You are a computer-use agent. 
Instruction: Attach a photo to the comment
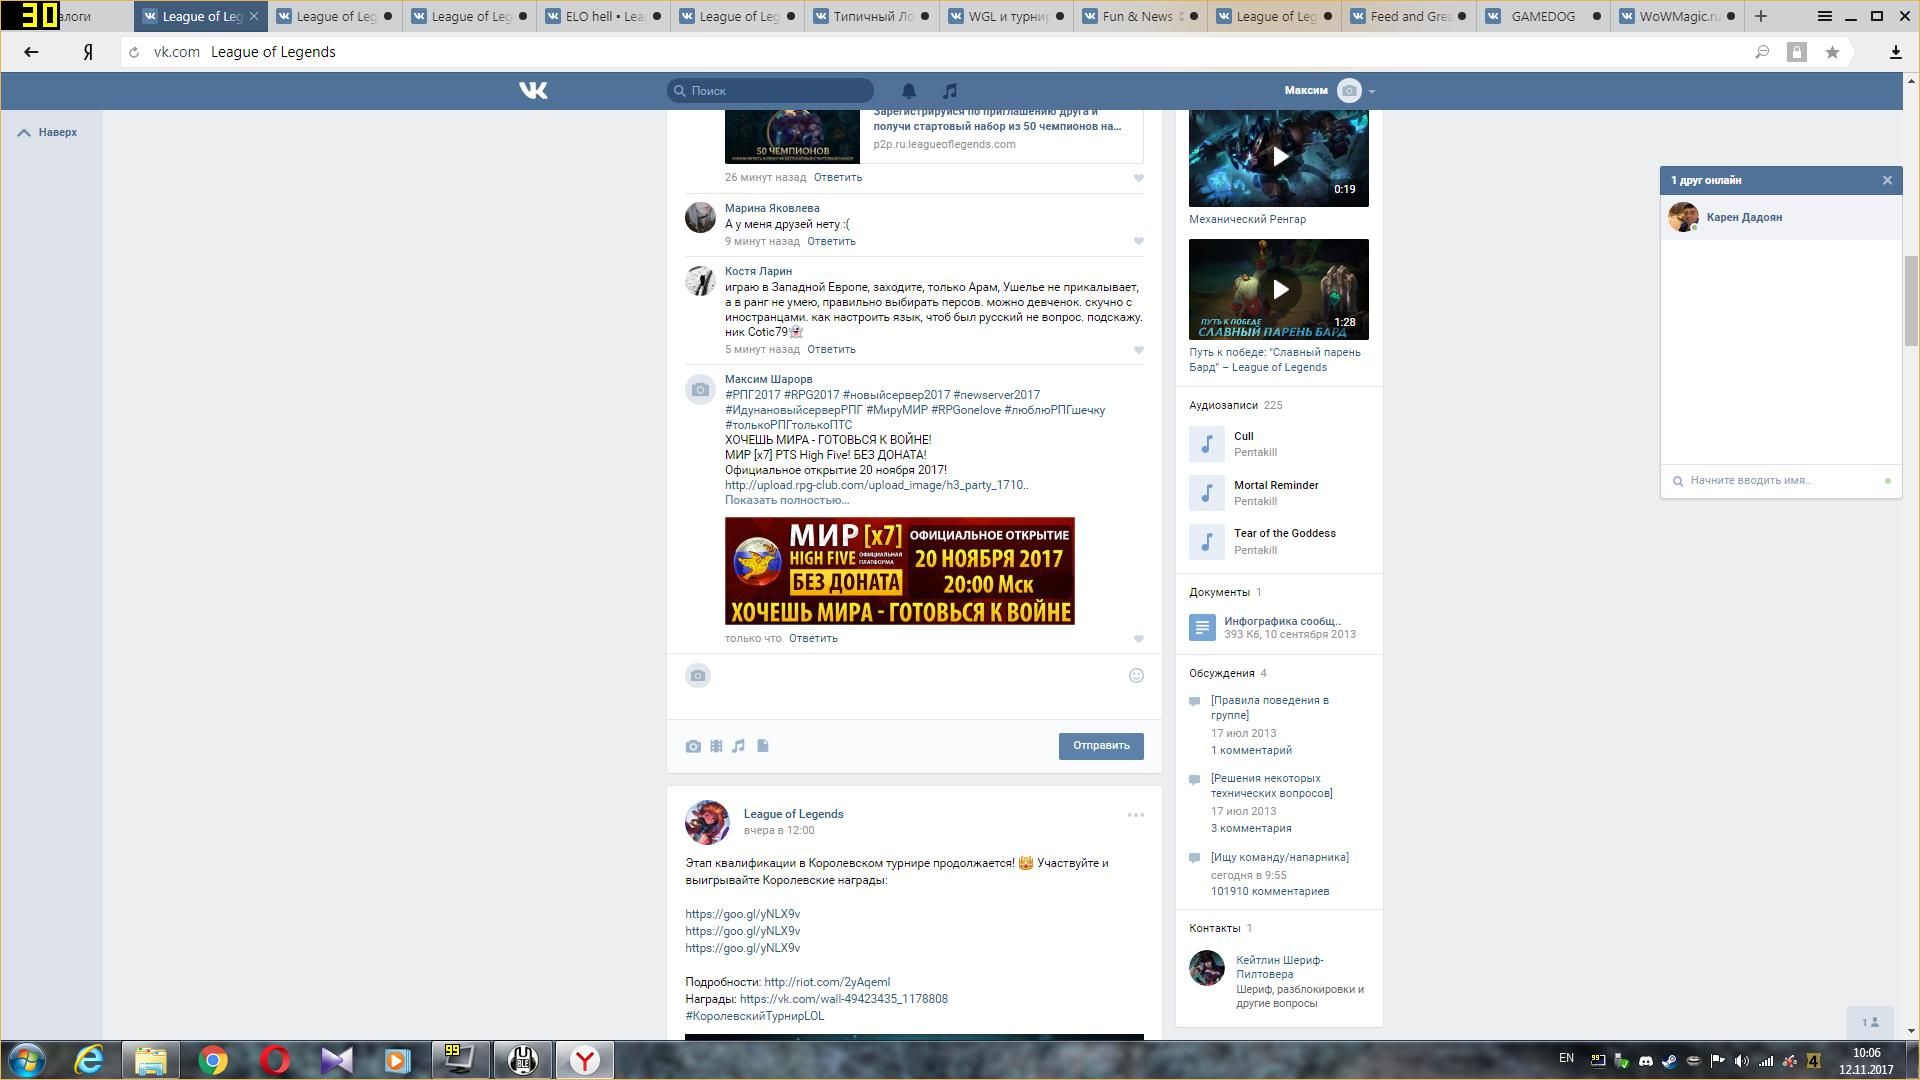pyautogui.click(x=693, y=746)
